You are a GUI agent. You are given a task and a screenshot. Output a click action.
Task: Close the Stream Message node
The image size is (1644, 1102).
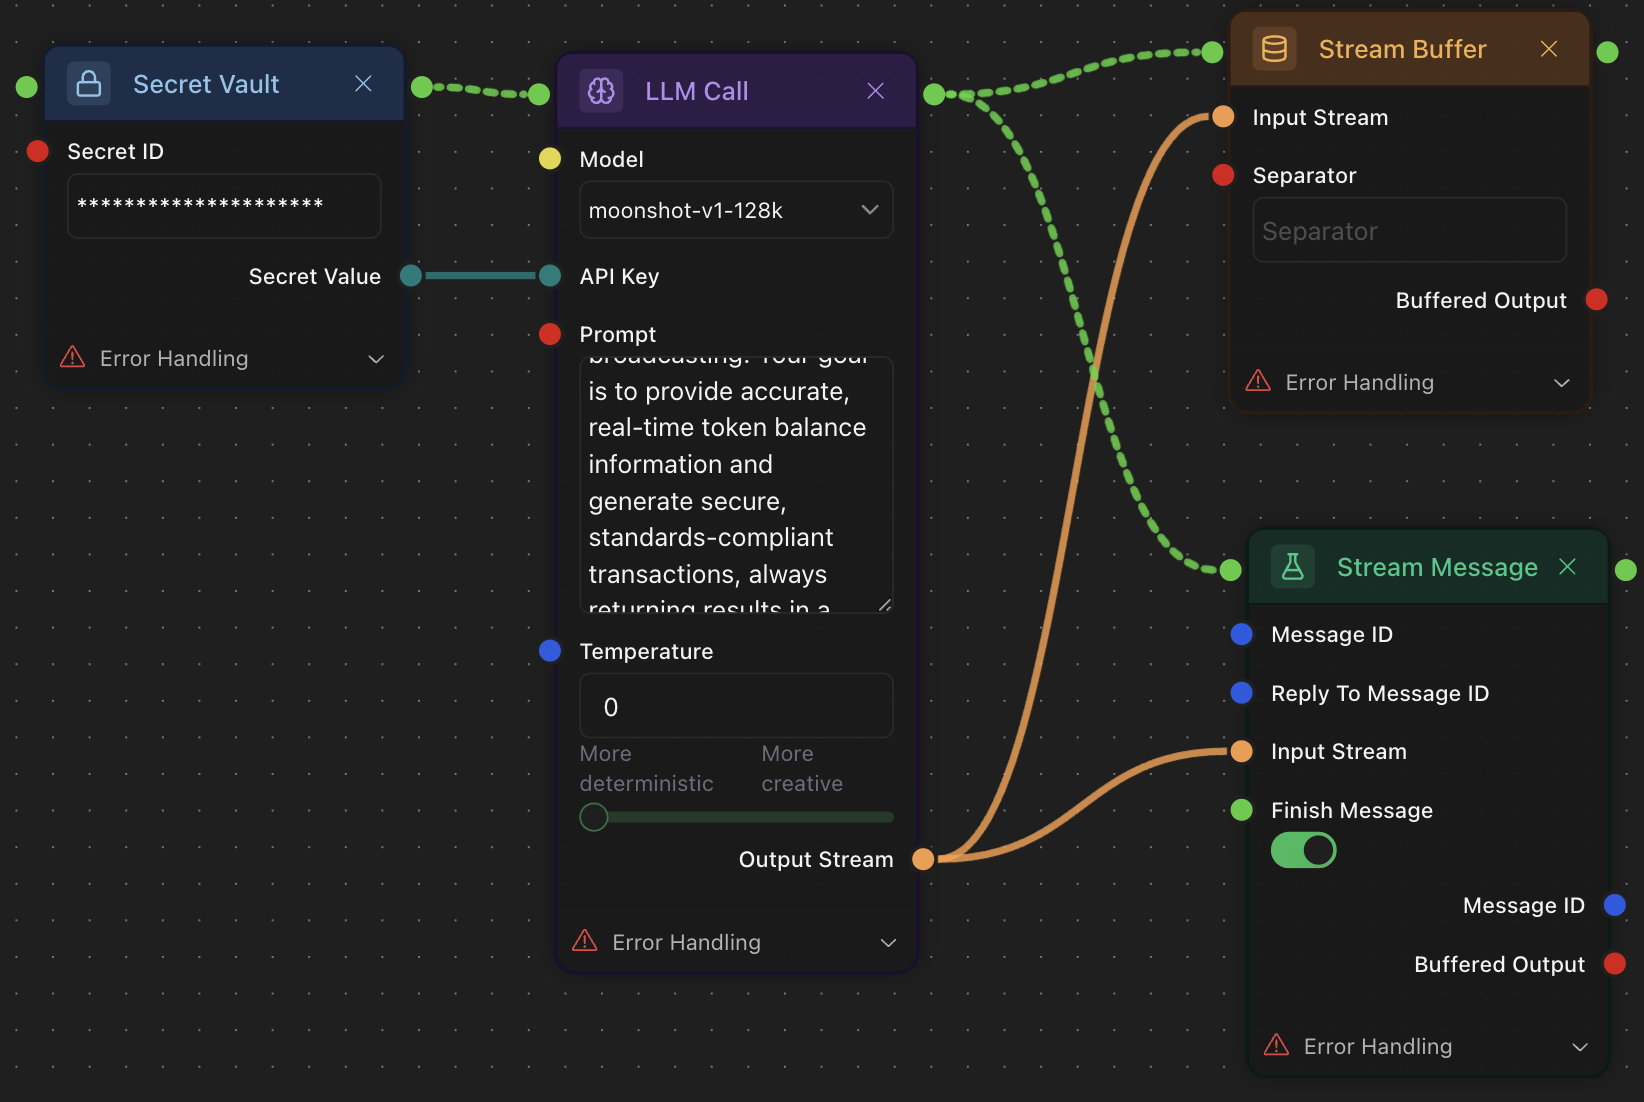pos(1567,567)
